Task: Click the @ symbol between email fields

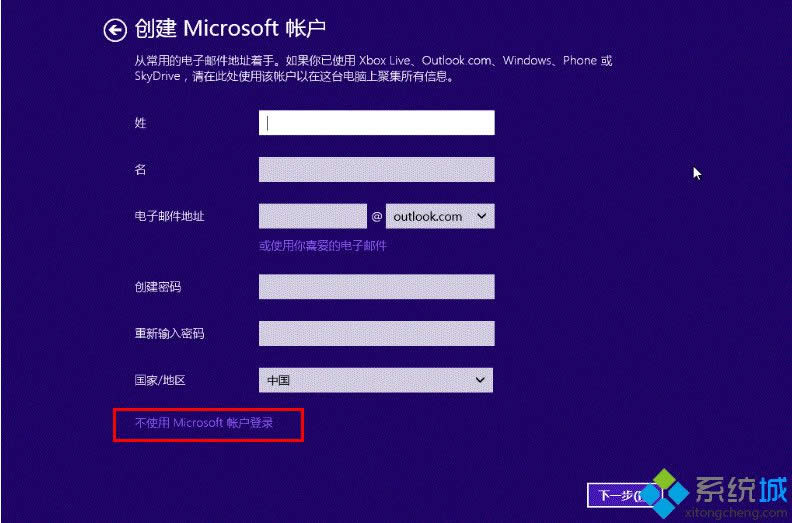Action: [376, 217]
